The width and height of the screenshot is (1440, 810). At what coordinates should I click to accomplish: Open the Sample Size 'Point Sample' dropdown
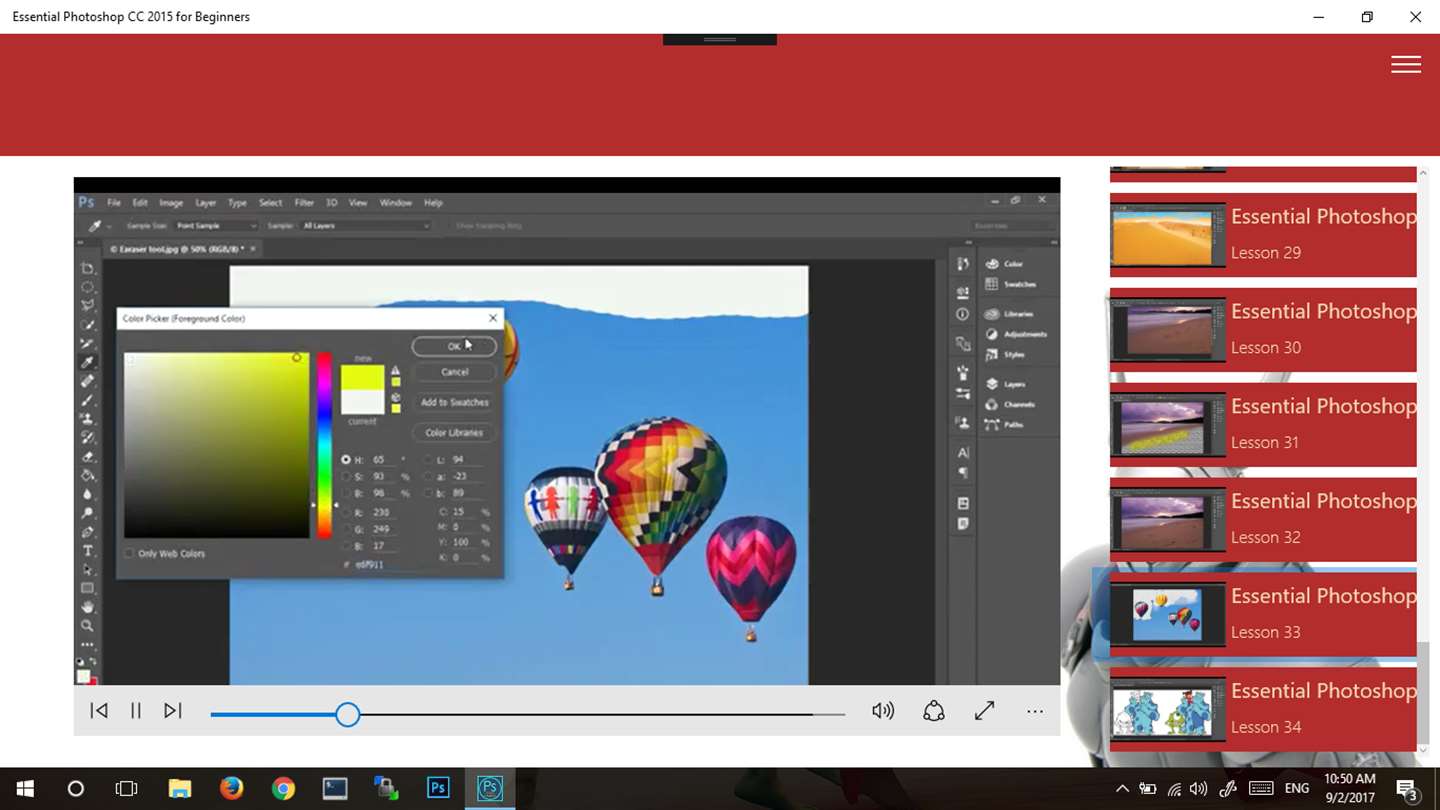(216, 226)
